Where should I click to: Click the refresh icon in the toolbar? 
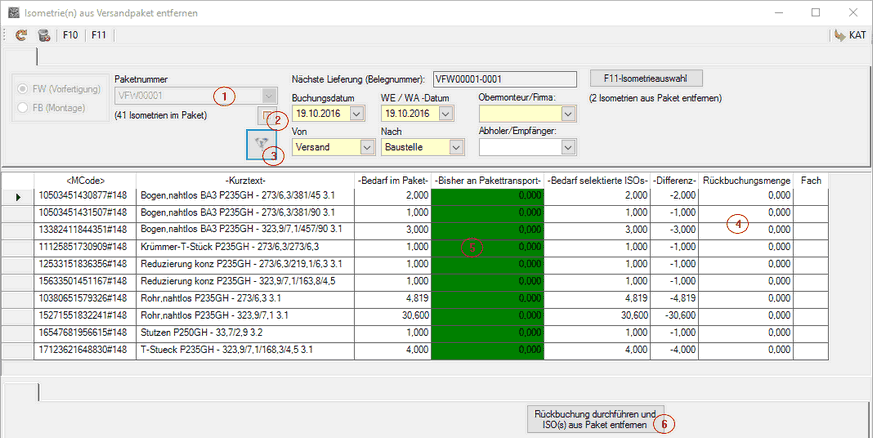21,35
